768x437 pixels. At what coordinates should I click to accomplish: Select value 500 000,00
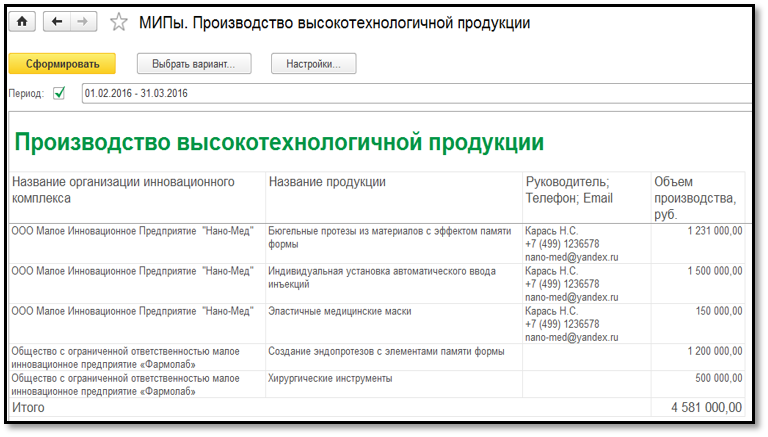(x=719, y=378)
